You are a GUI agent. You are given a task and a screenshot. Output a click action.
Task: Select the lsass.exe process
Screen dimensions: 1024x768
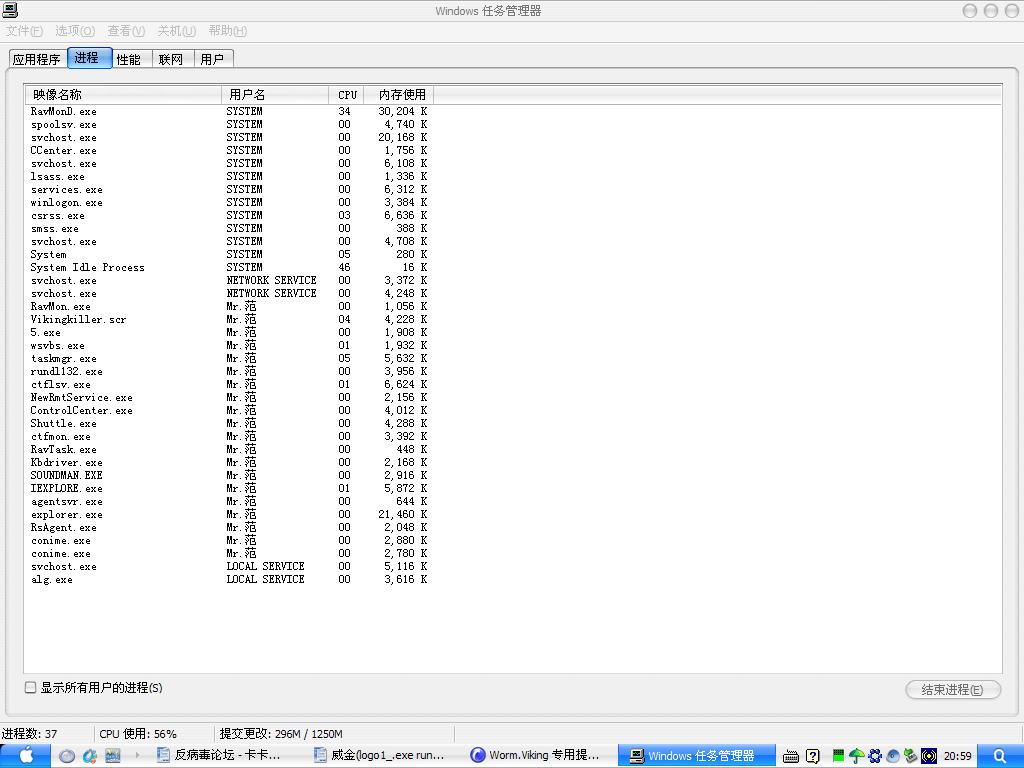(229, 177)
